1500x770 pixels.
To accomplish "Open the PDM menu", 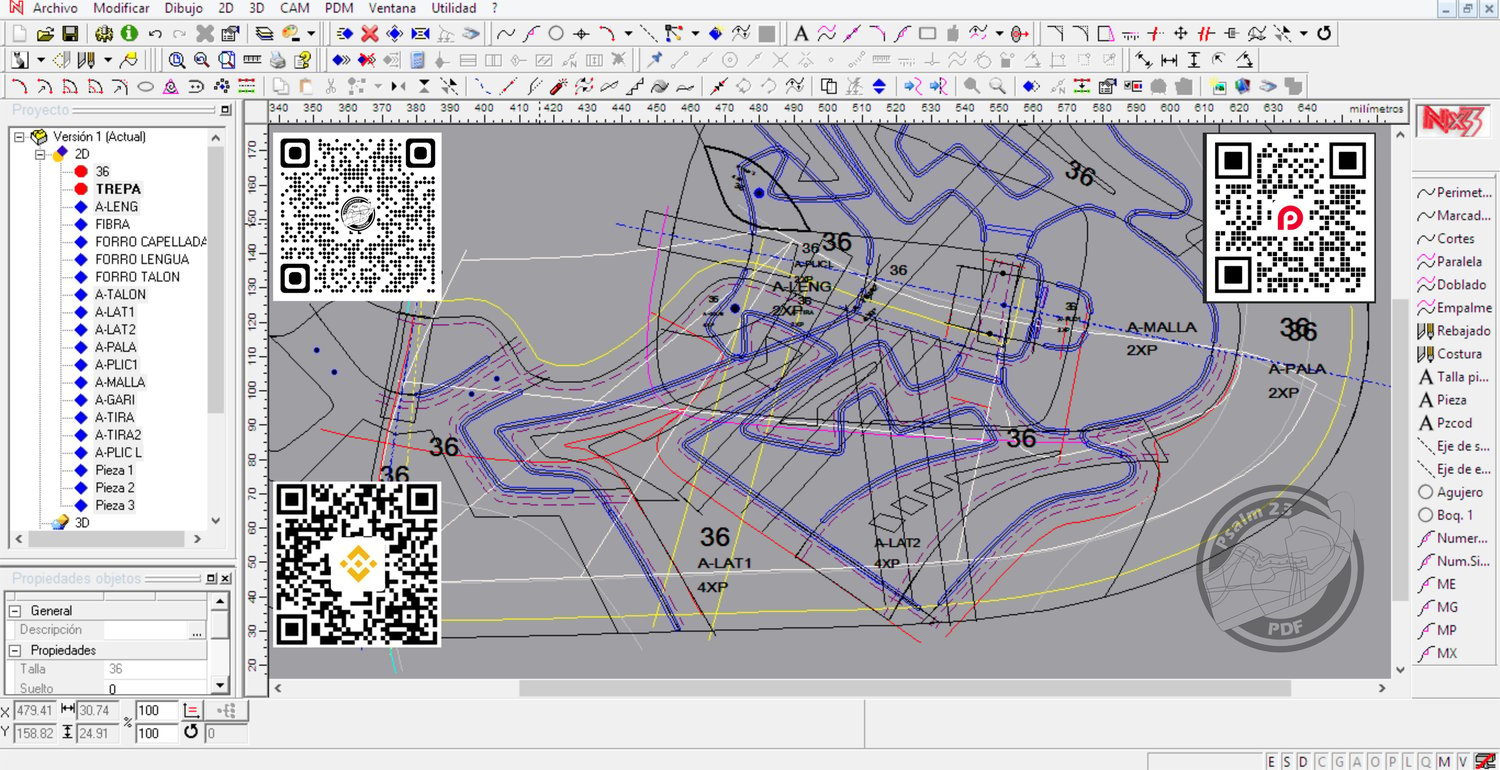I will click(x=339, y=8).
